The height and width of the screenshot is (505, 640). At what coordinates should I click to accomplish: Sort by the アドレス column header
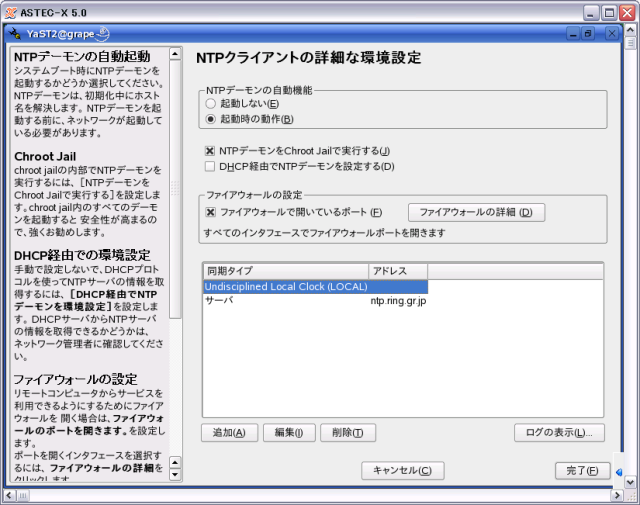pos(398,271)
